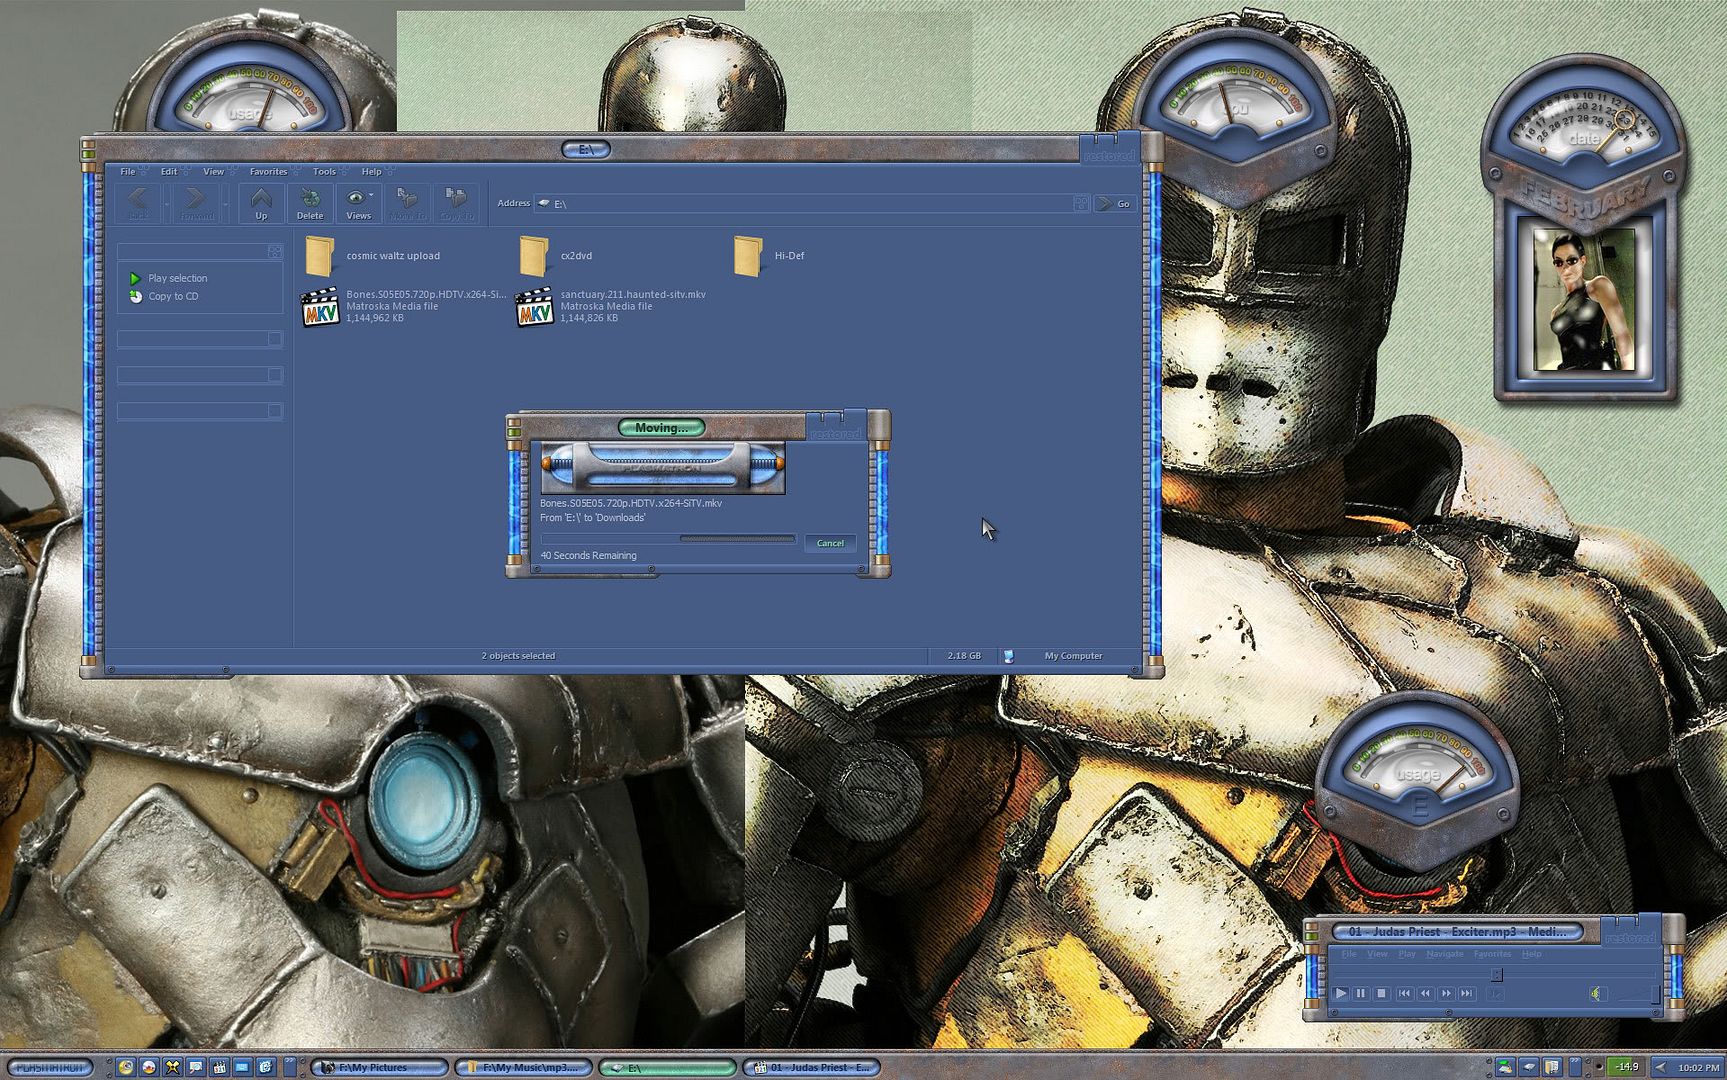Open the Tools menu in Explorer
The image size is (1727, 1080).
point(324,171)
